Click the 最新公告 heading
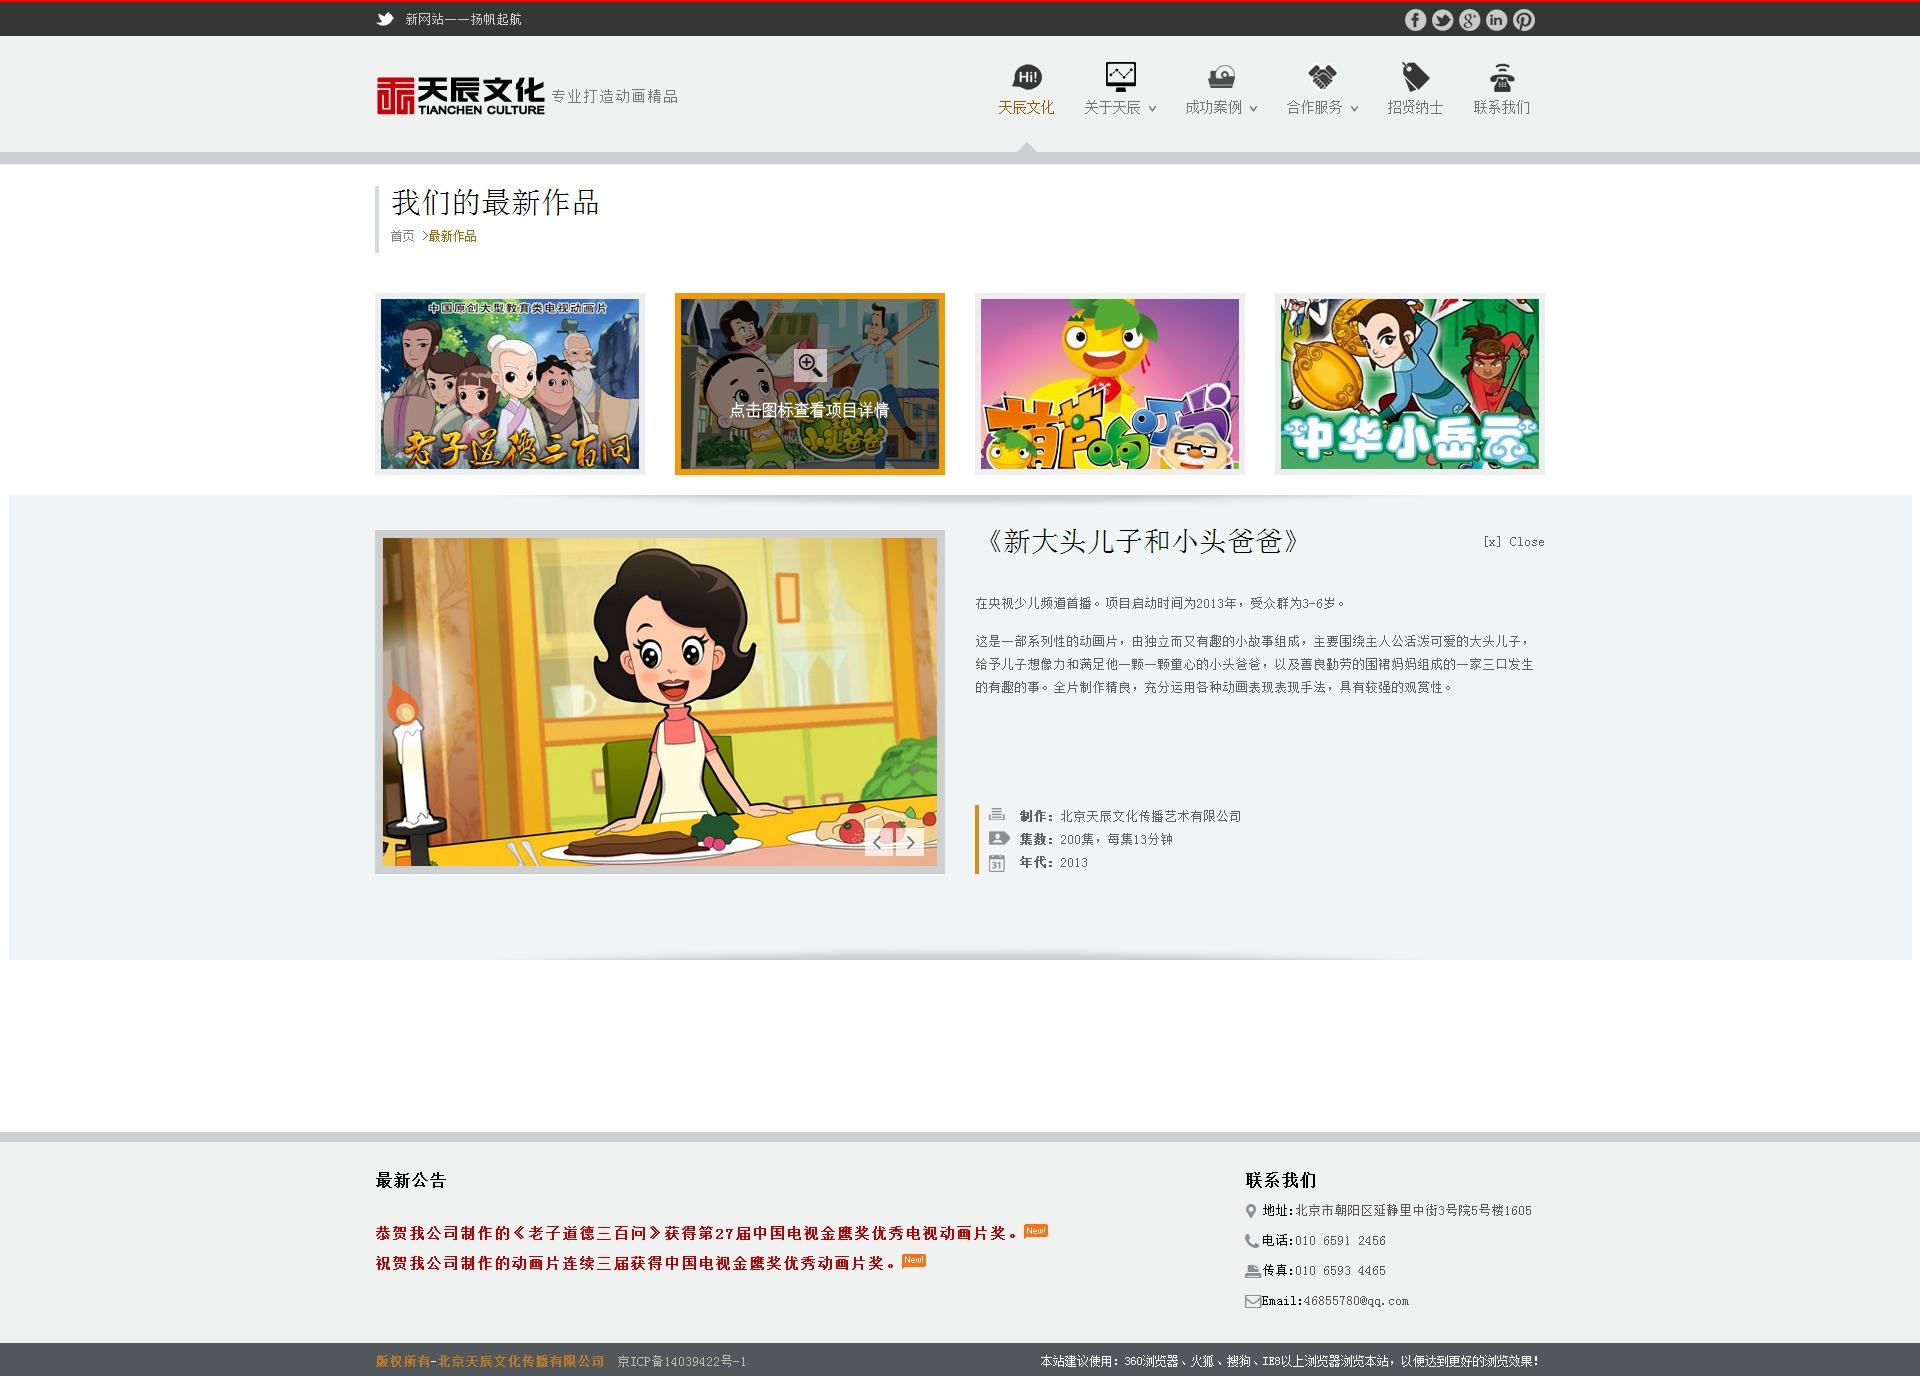The height and width of the screenshot is (1376, 1920). tap(411, 1180)
